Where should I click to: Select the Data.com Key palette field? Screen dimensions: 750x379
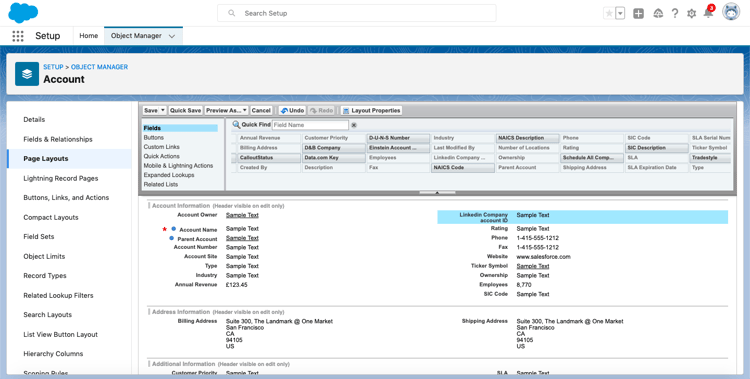pyautogui.click(x=333, y=158)
